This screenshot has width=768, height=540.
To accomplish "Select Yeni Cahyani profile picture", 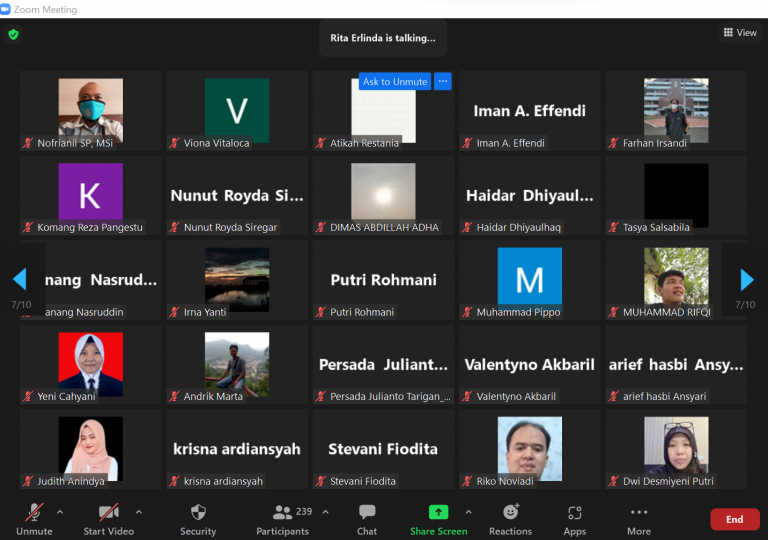I will [91, 363].
